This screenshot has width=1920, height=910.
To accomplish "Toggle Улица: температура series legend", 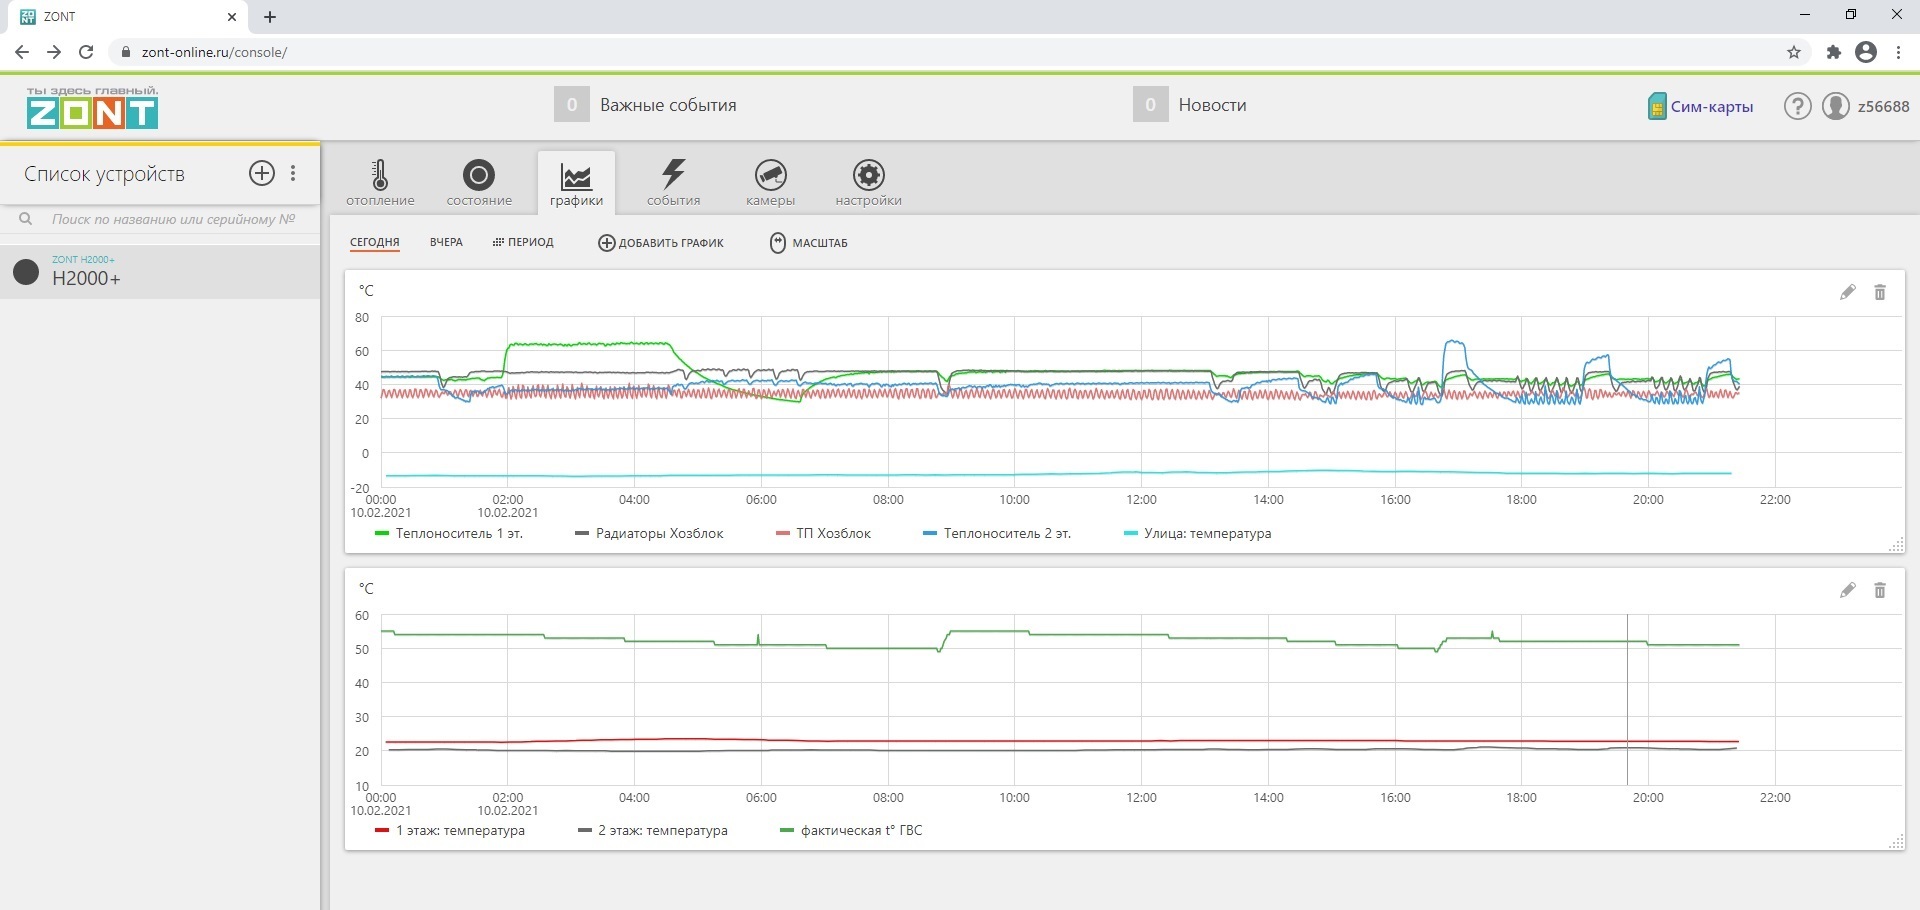I will point(1197,534).
